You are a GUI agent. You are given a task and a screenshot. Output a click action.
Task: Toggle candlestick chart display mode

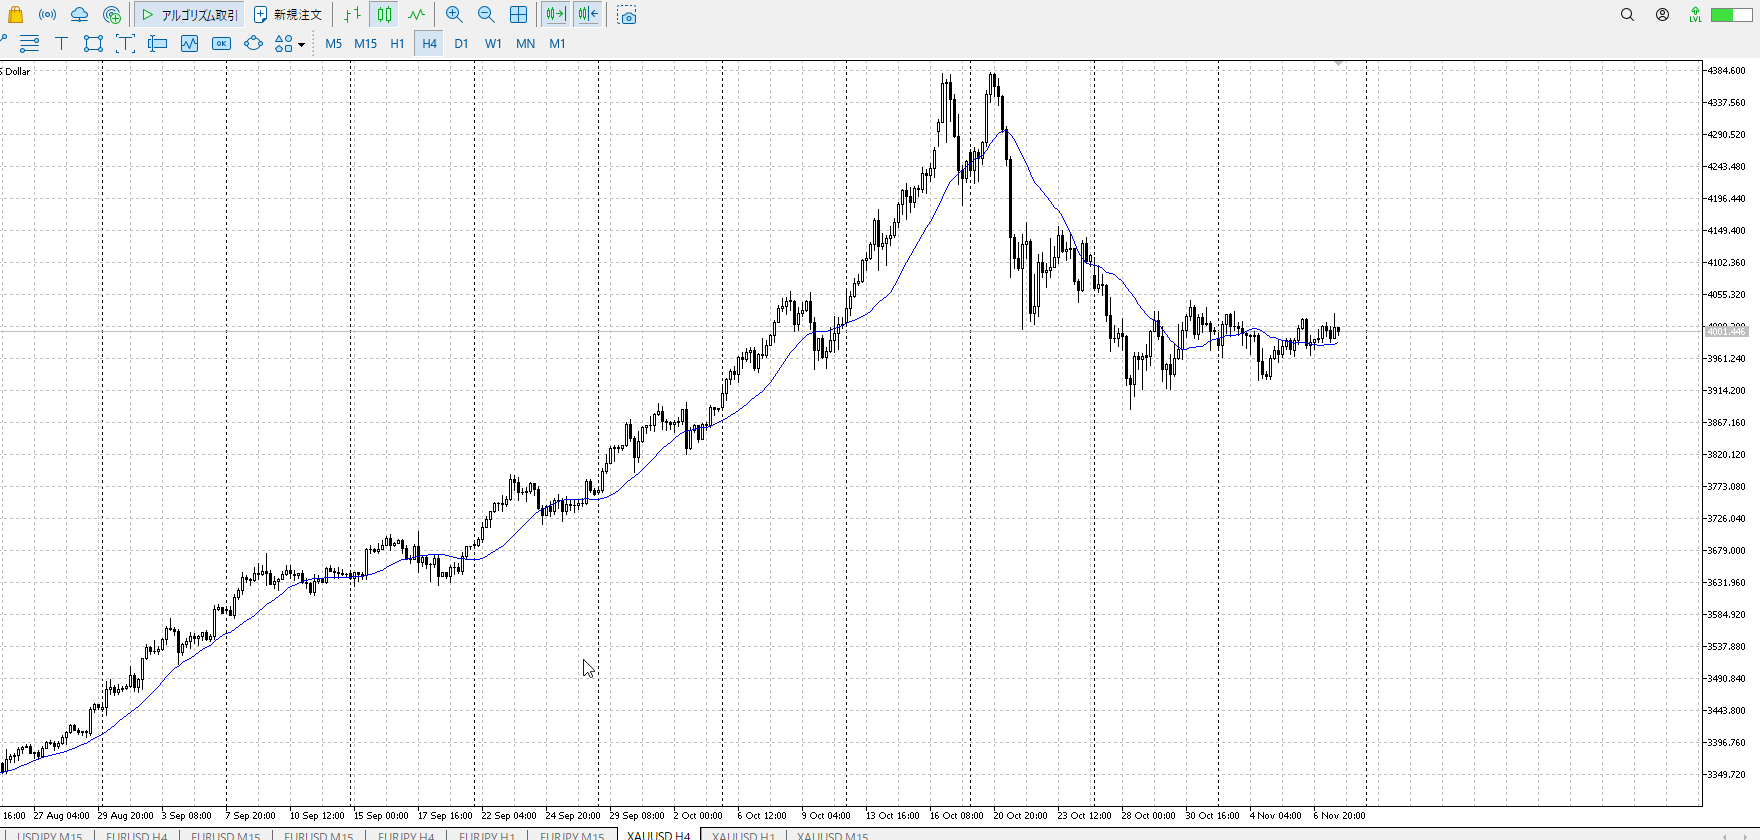(384, 15)
